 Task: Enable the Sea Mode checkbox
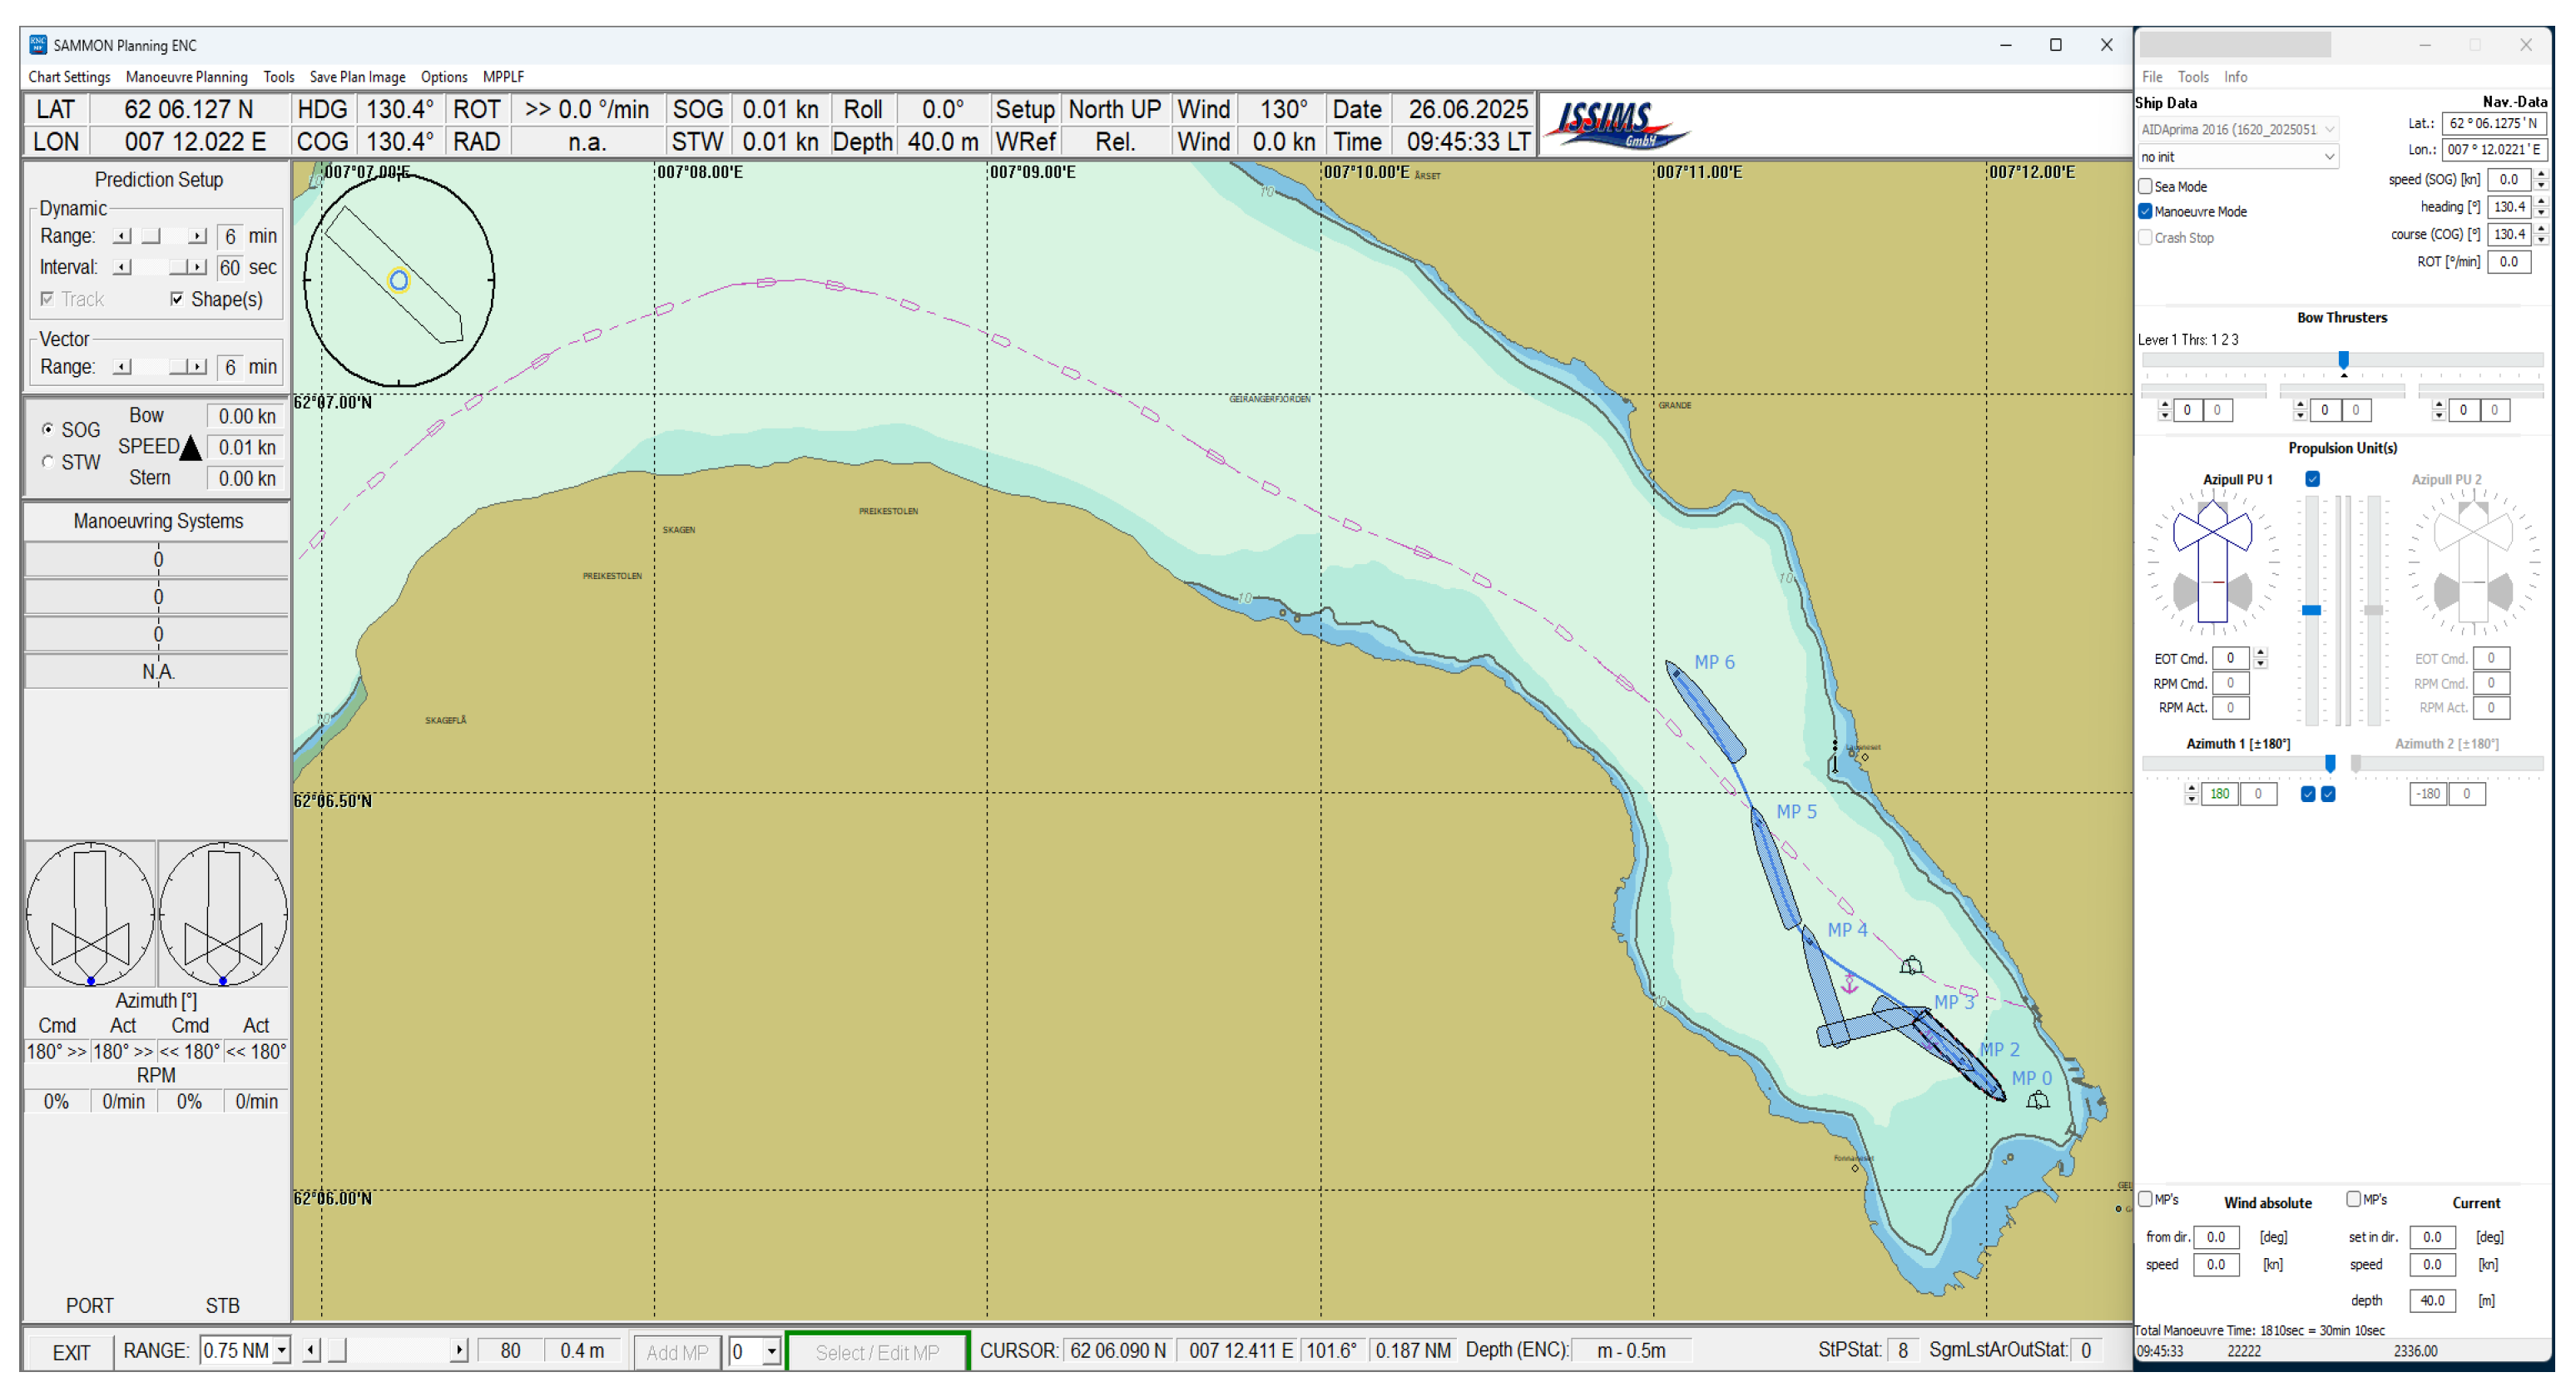(x=2145, y=186)
